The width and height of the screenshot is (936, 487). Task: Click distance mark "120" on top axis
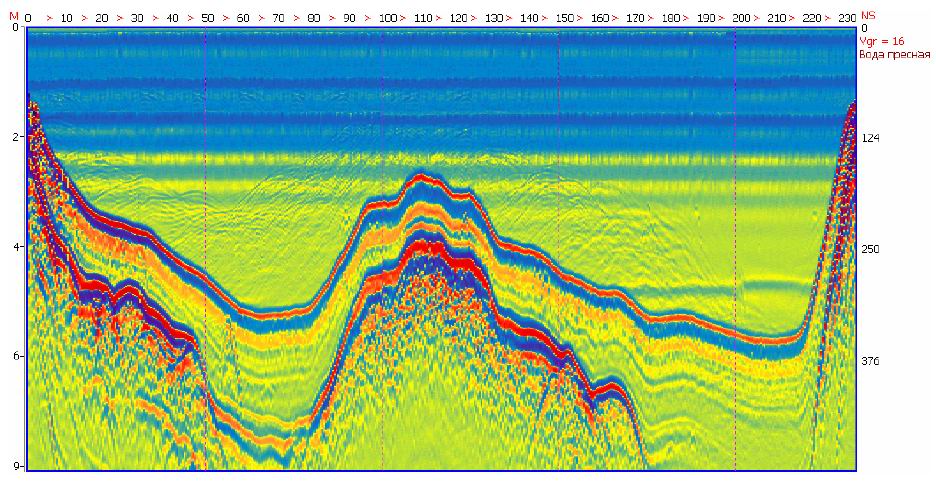pos(458,19)
